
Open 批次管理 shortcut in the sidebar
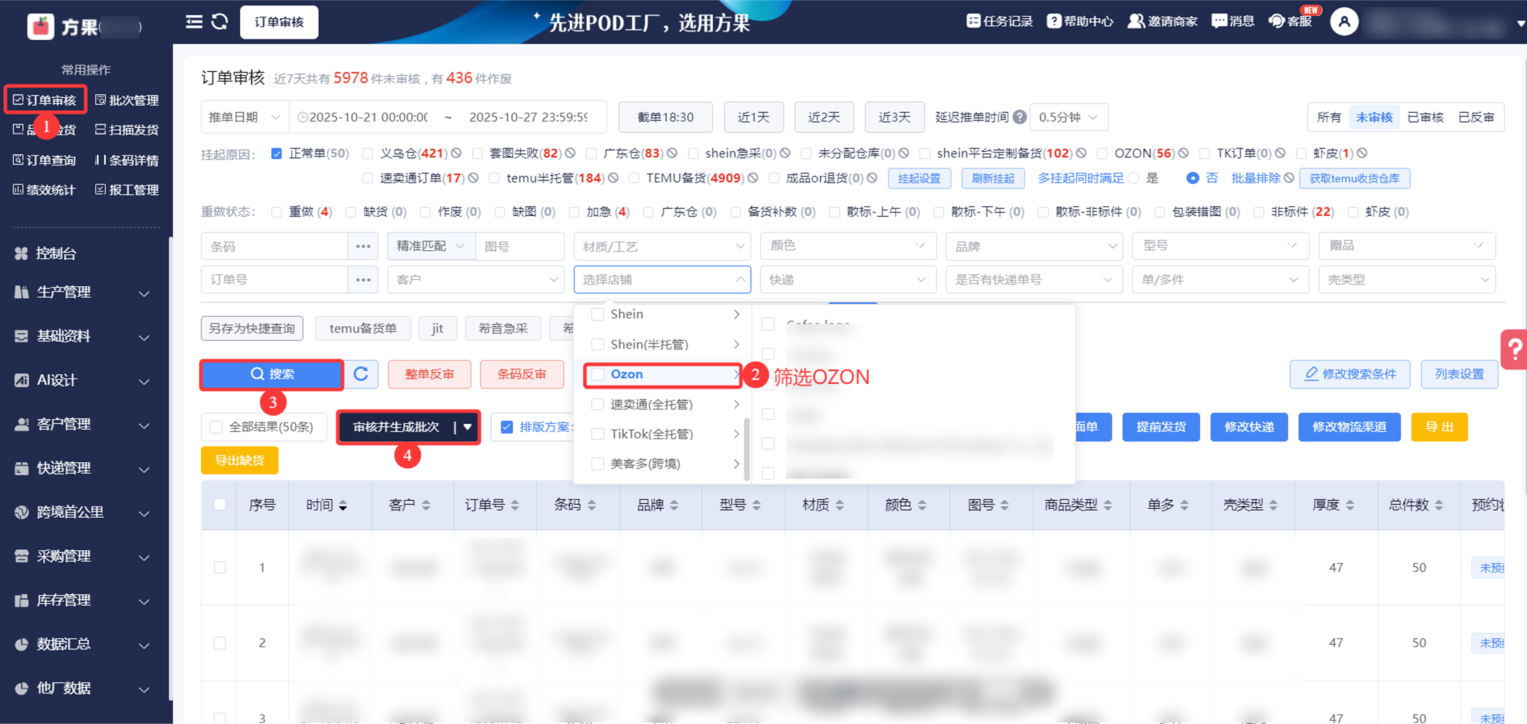126,100
